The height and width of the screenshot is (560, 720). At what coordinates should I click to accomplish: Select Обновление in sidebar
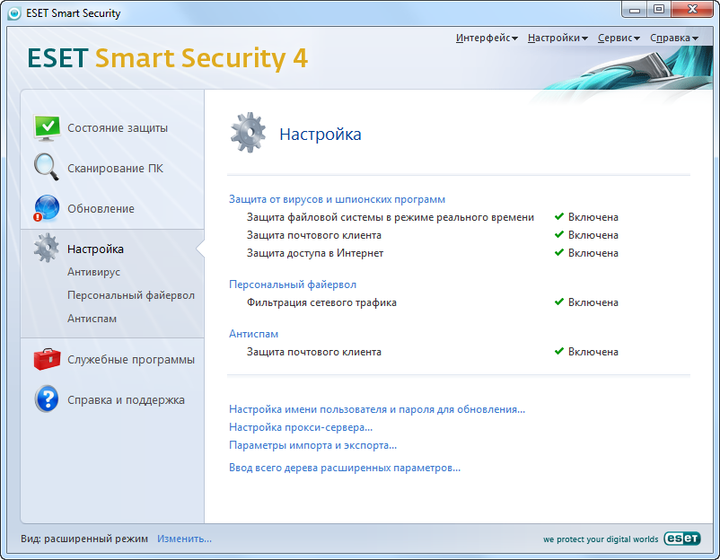coord(101,209)
